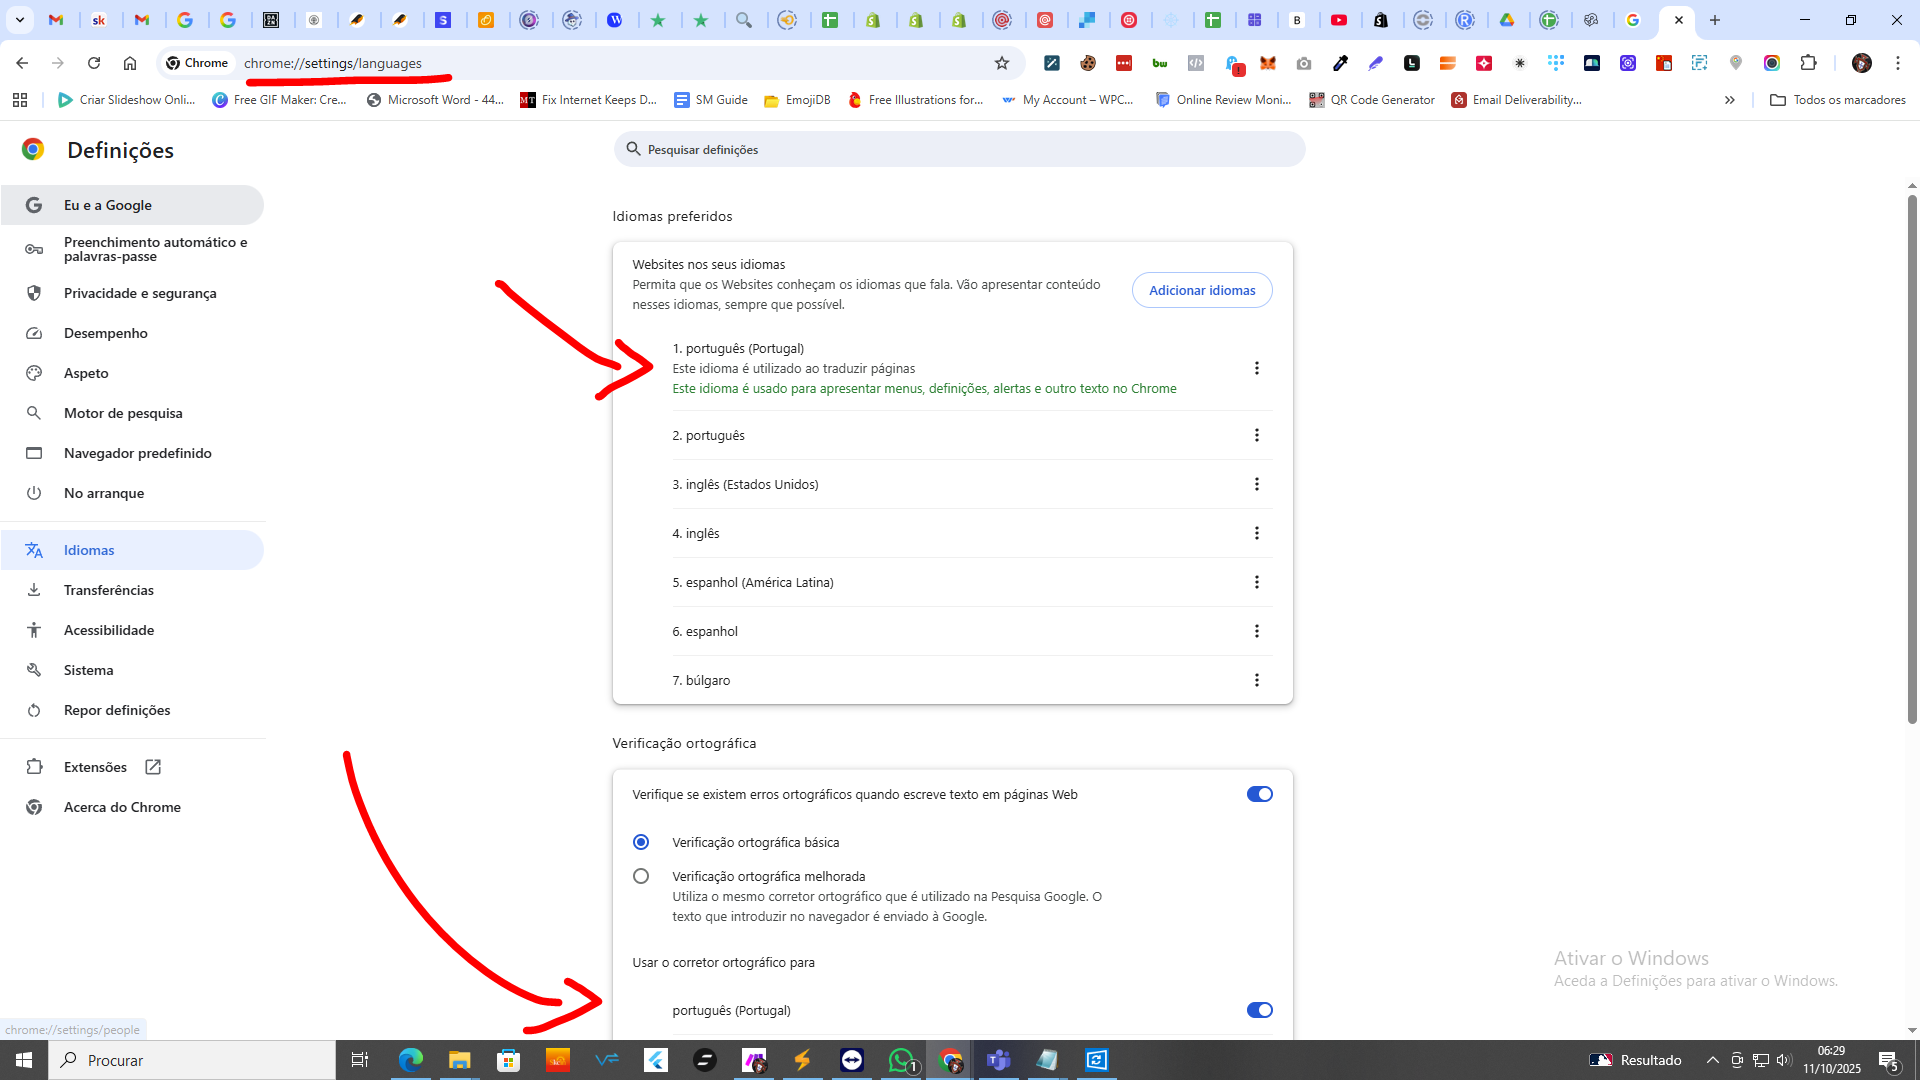Open the Extensions puzzle icon in toolbar
The image size is (1920, 1080).
point(1808,63)
